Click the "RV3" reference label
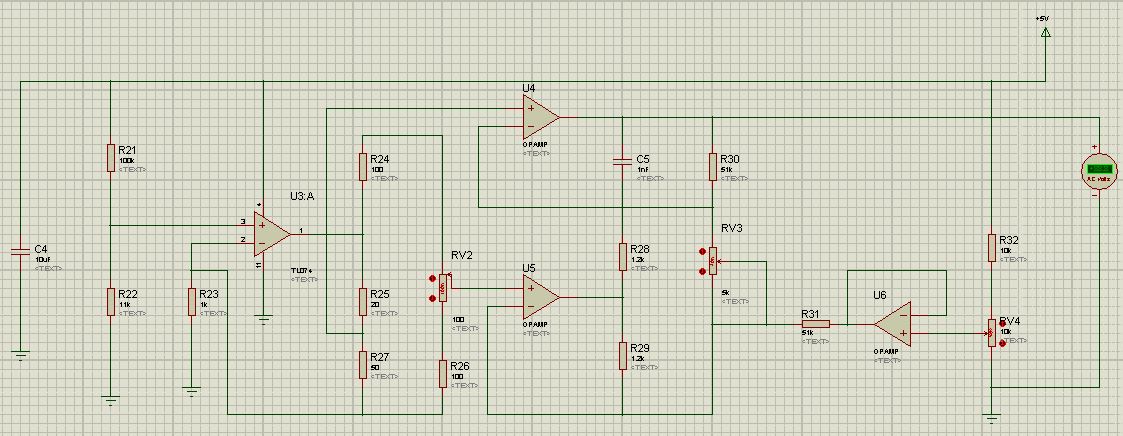This screenshot has width=1123, height=436. [732, 228]
